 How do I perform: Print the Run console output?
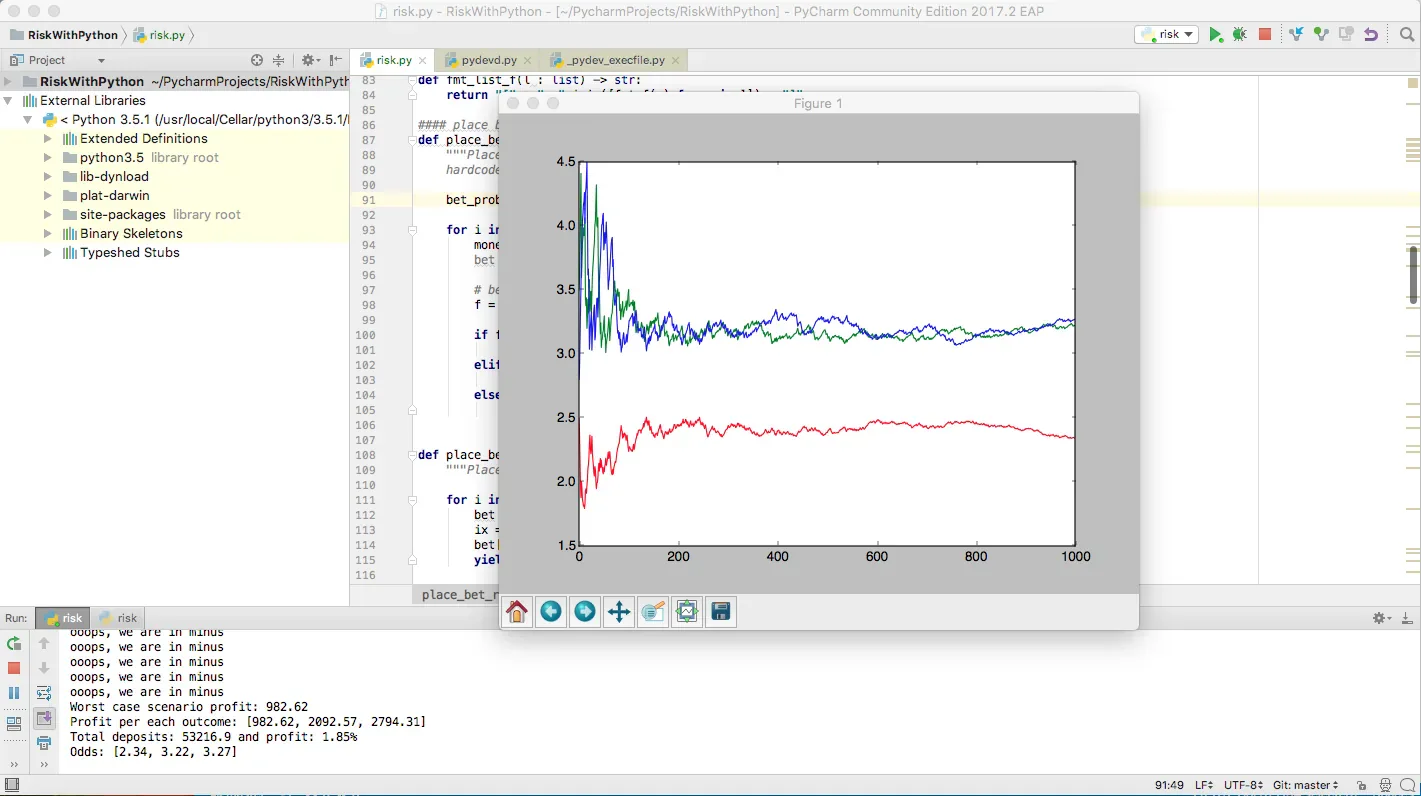click(x=44, y=743)
